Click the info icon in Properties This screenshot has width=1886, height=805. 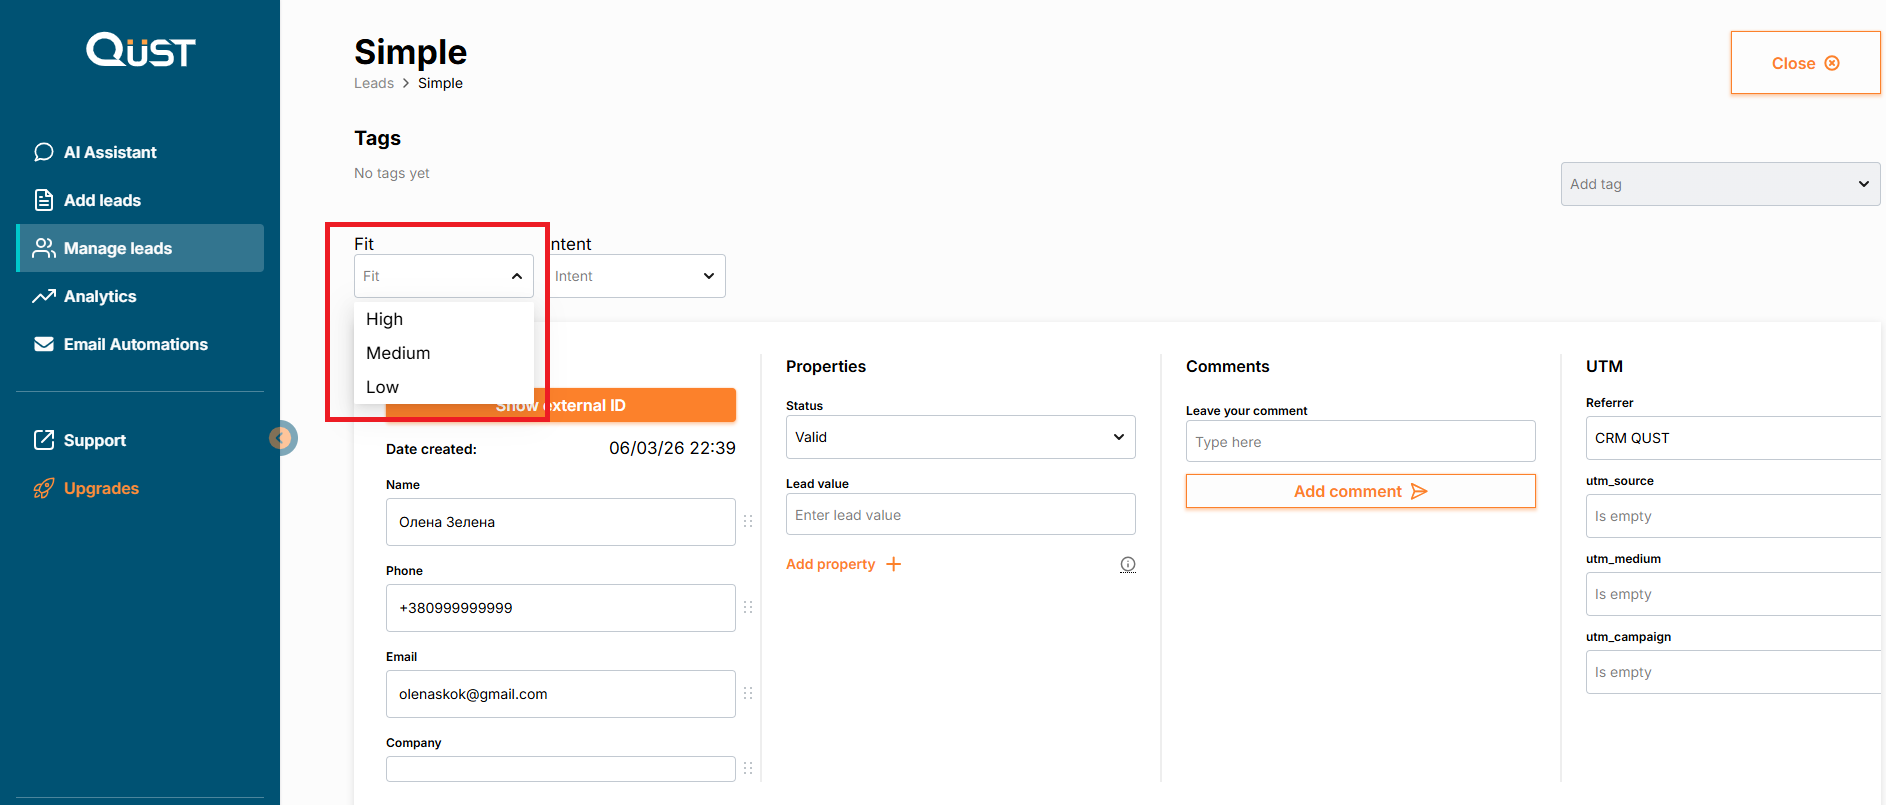click(1127, 564)
